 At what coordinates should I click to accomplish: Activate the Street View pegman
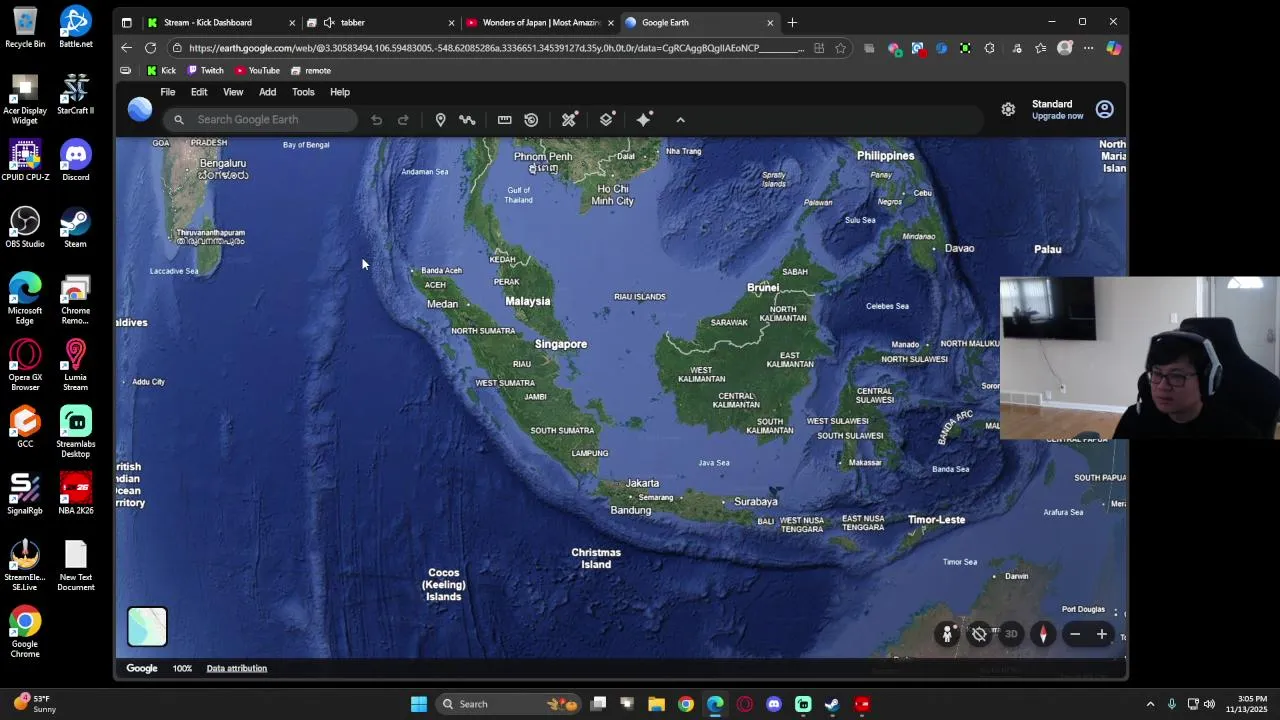point(947,634)
